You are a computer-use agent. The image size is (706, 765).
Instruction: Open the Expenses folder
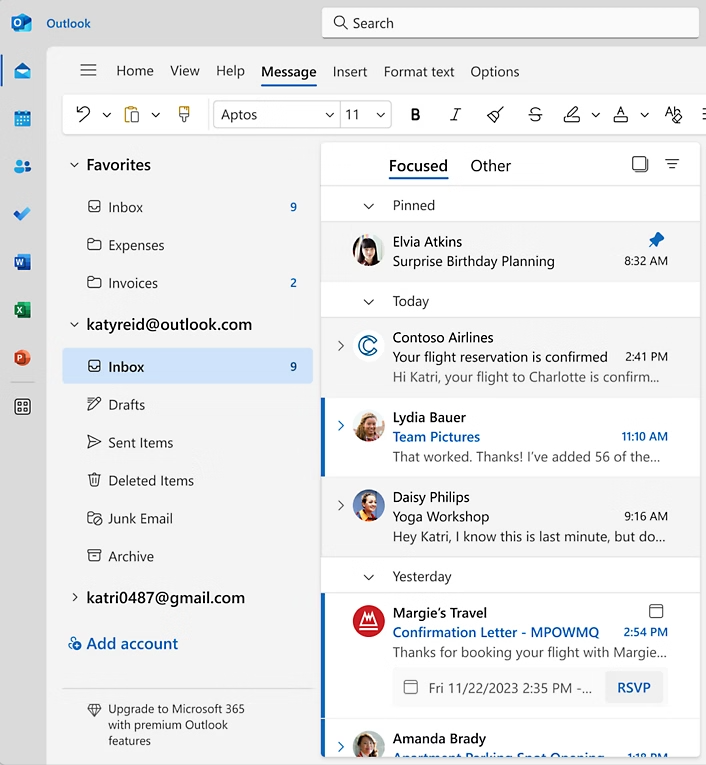187,245
